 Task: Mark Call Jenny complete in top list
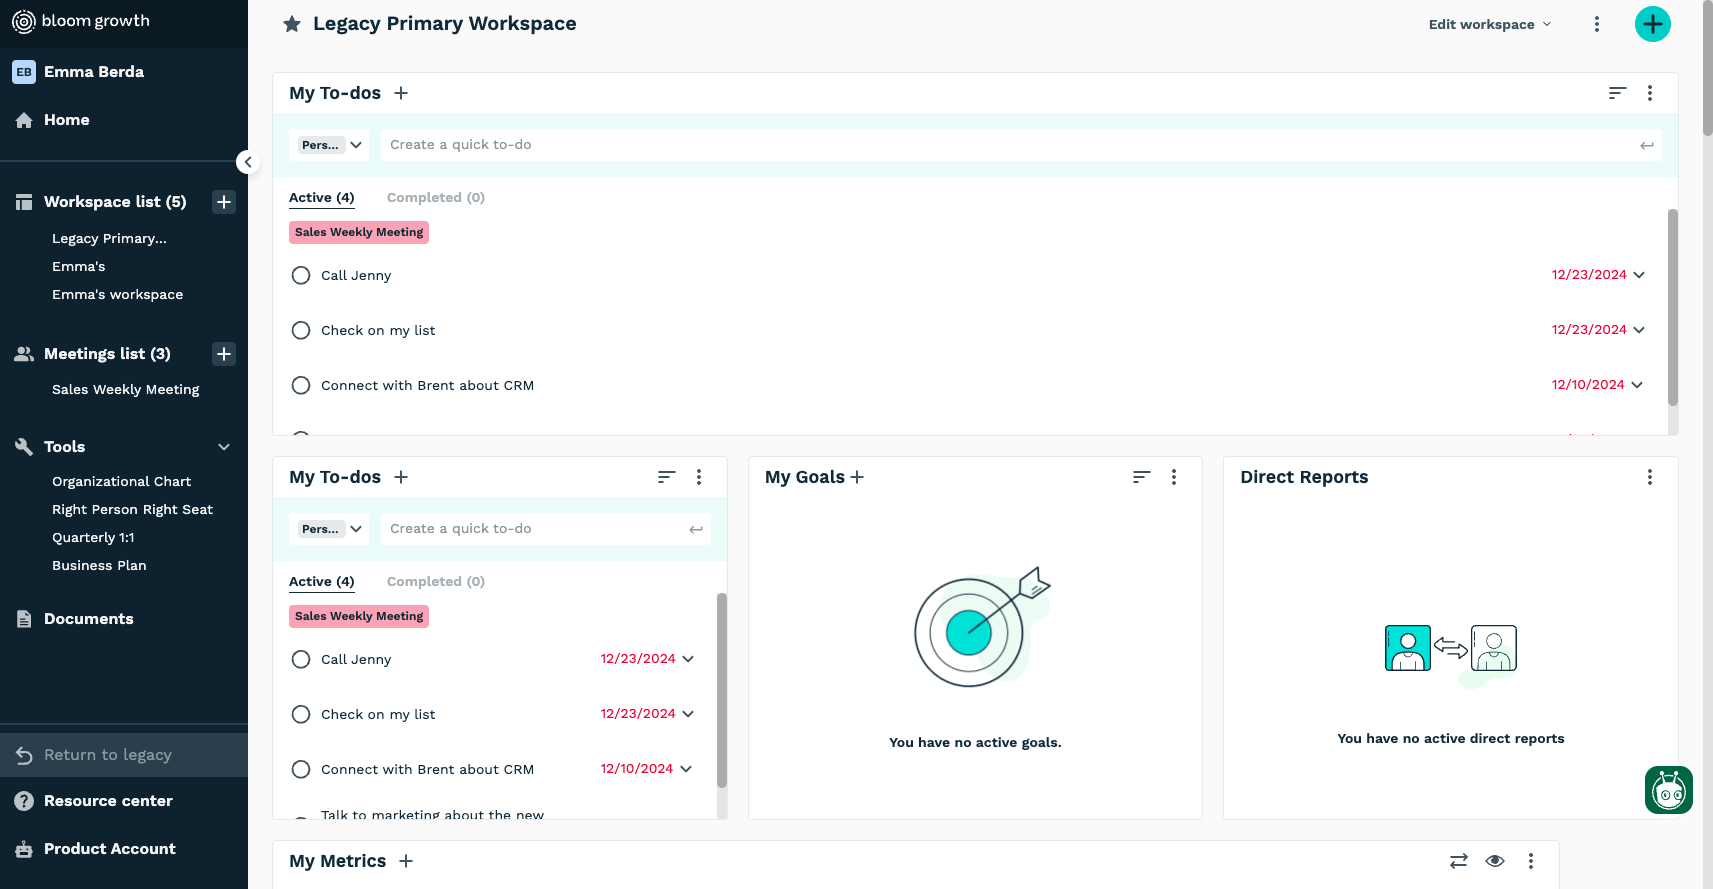click(x=301, y=275)
